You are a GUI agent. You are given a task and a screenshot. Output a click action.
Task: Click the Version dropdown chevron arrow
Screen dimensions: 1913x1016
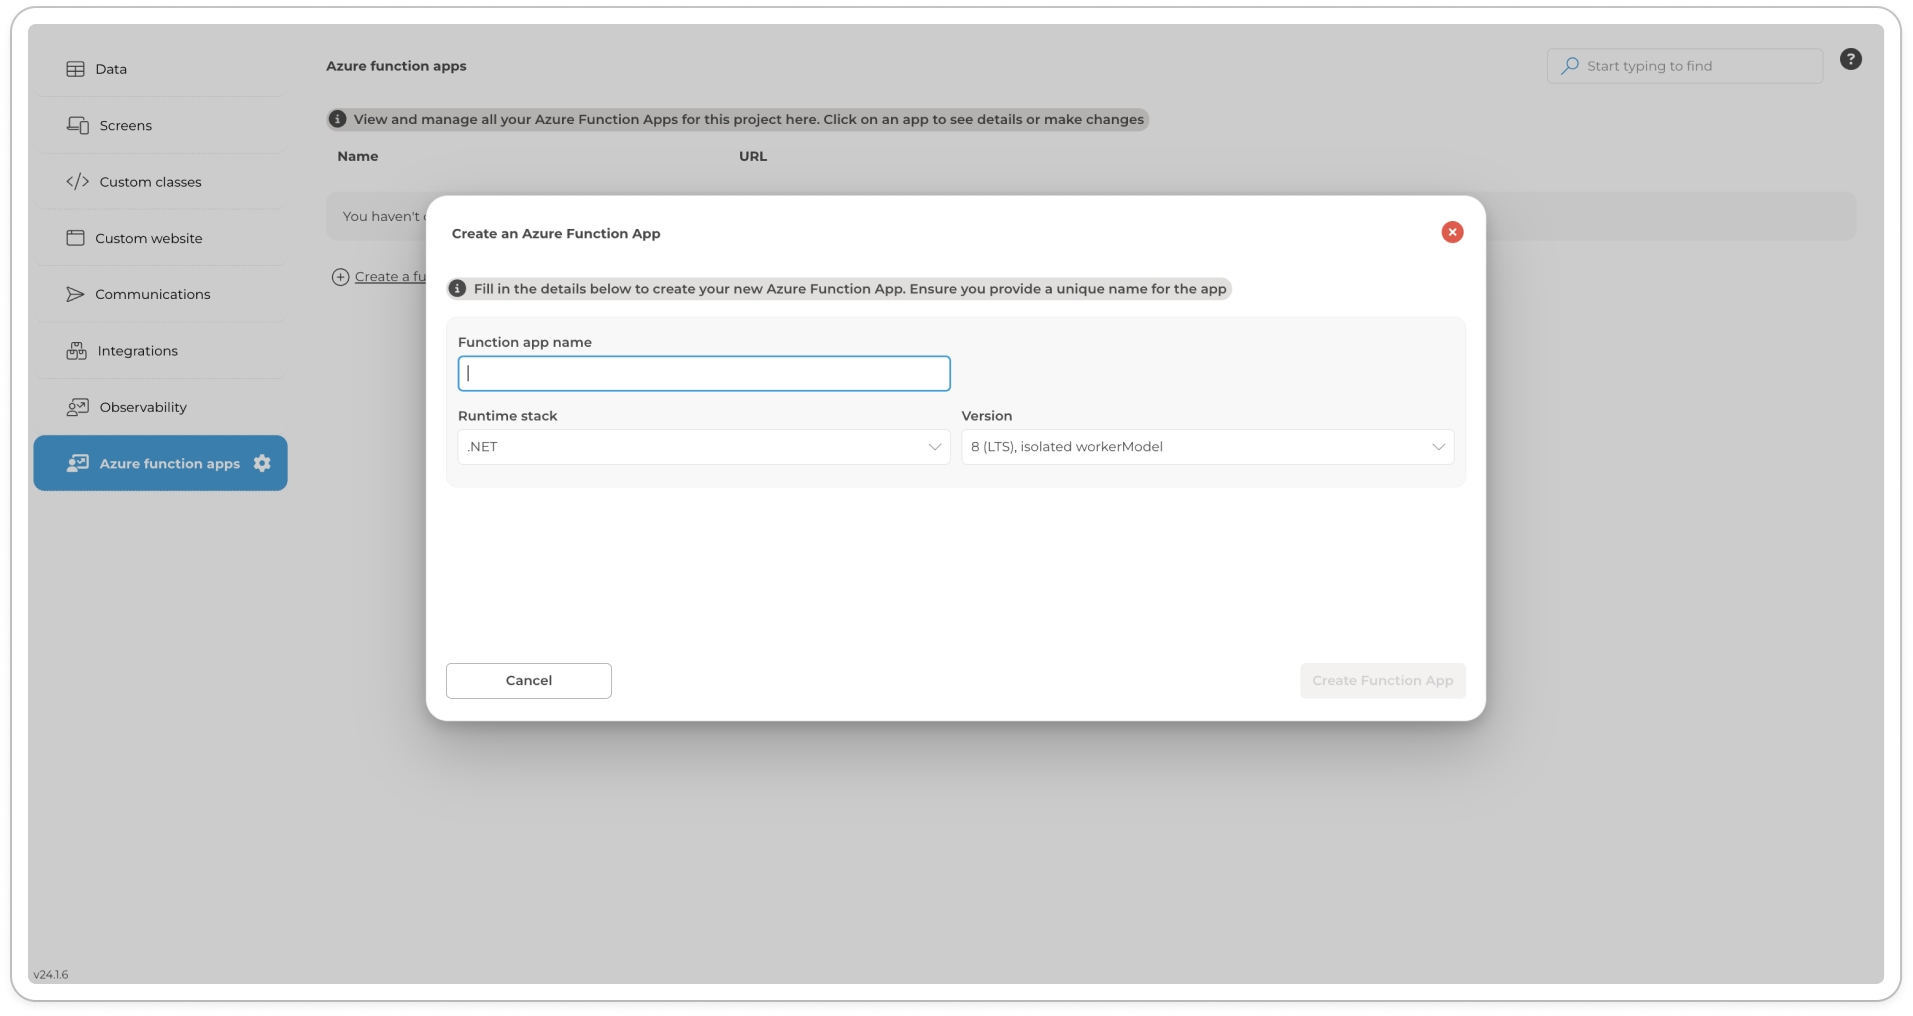tap(1438, 447)
